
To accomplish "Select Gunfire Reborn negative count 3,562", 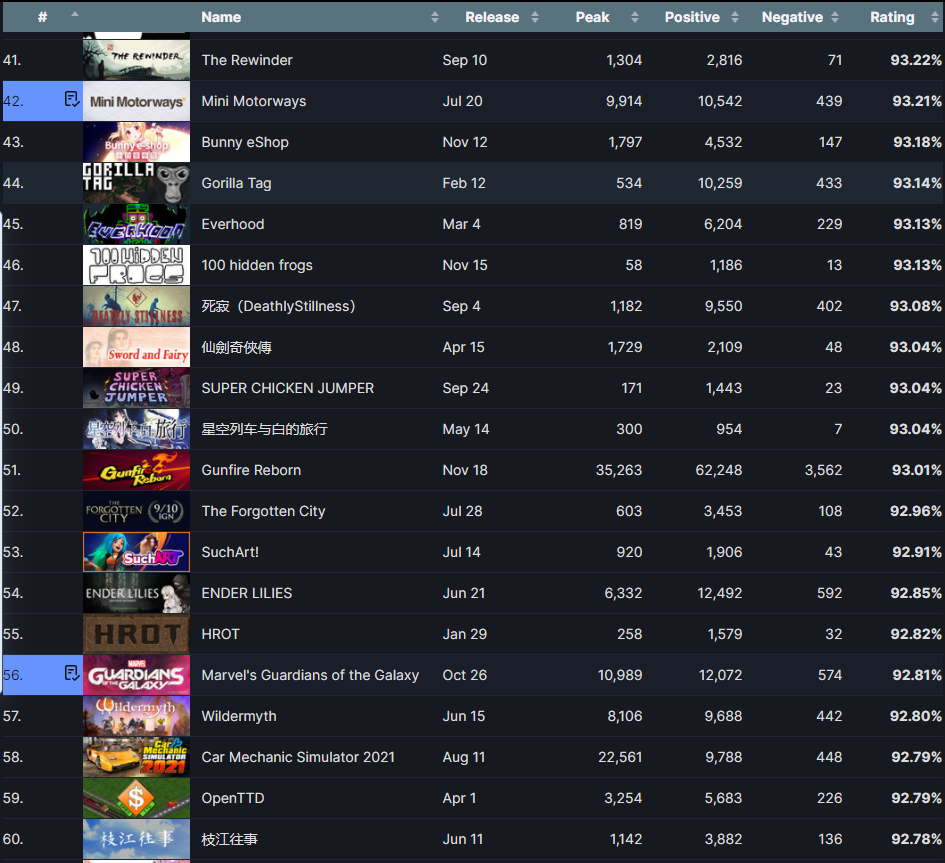I will [x=823, y=470].
